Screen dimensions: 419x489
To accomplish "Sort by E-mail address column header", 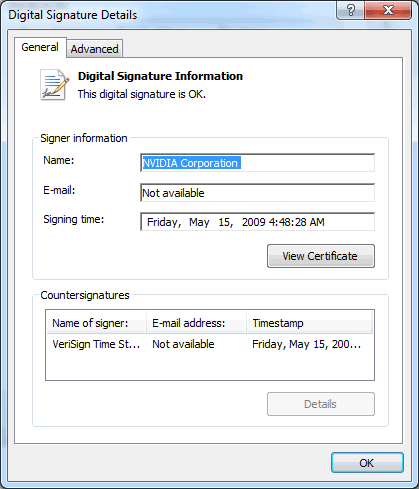I will pos(196,323).
